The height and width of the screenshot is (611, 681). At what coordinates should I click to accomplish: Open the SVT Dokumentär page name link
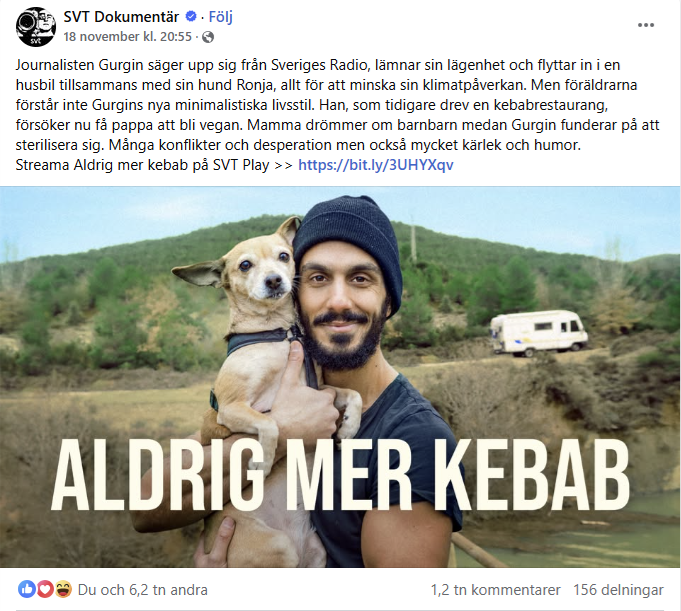[121, 17]
